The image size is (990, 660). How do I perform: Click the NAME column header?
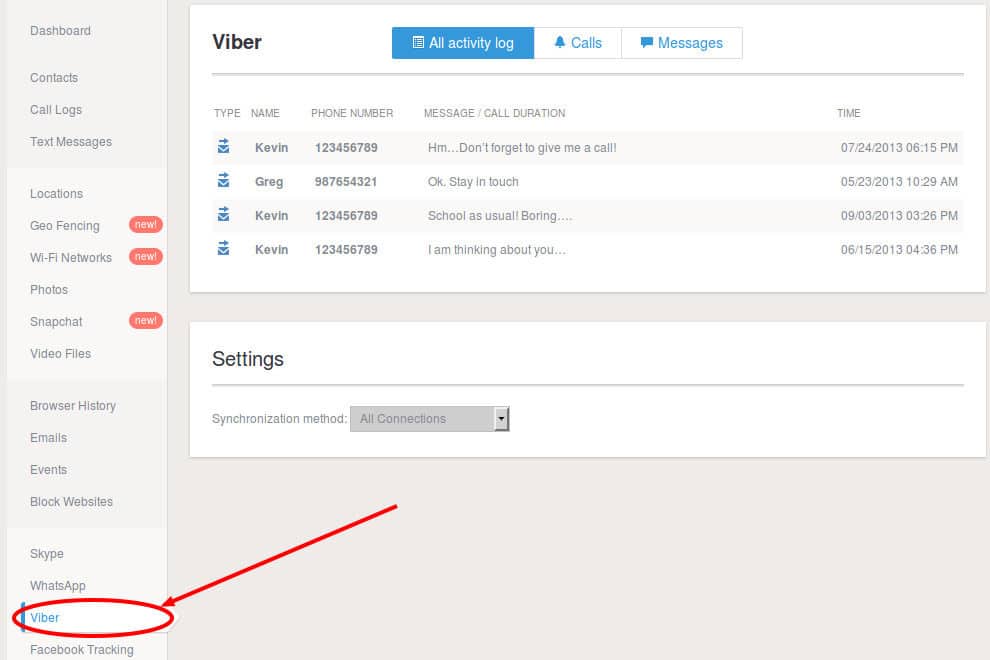[265, 113]
